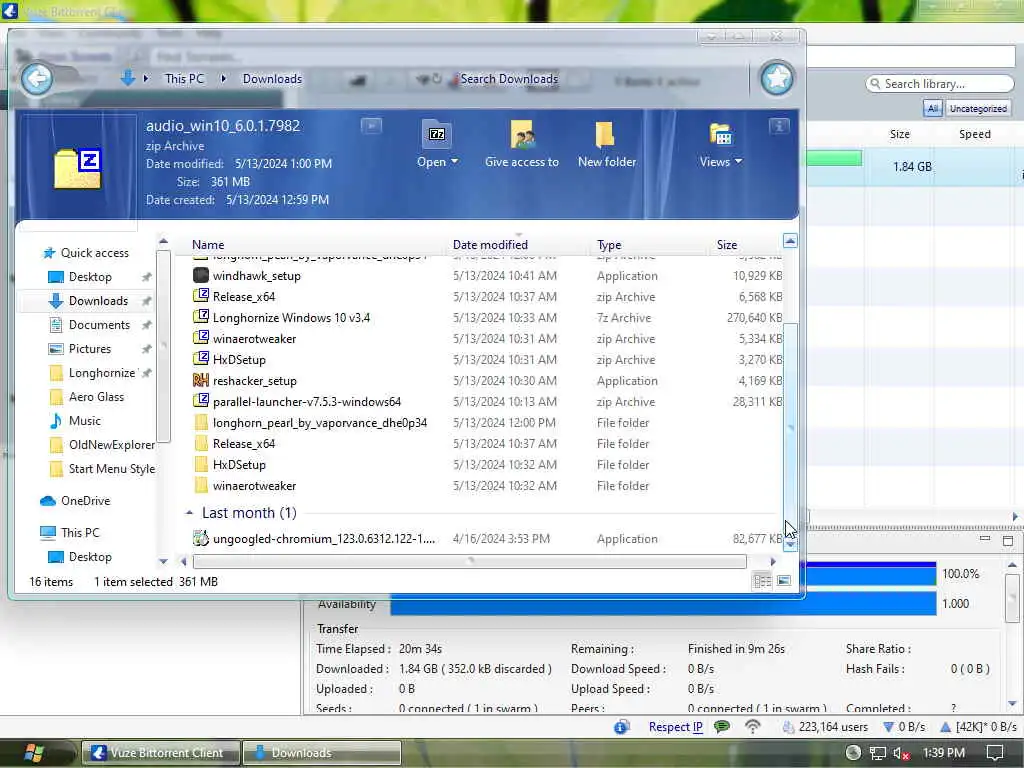Image resolution: width=1024 pixels, height=768 pixels.
Task: Click the Search Downloads field
Action: 509,78
